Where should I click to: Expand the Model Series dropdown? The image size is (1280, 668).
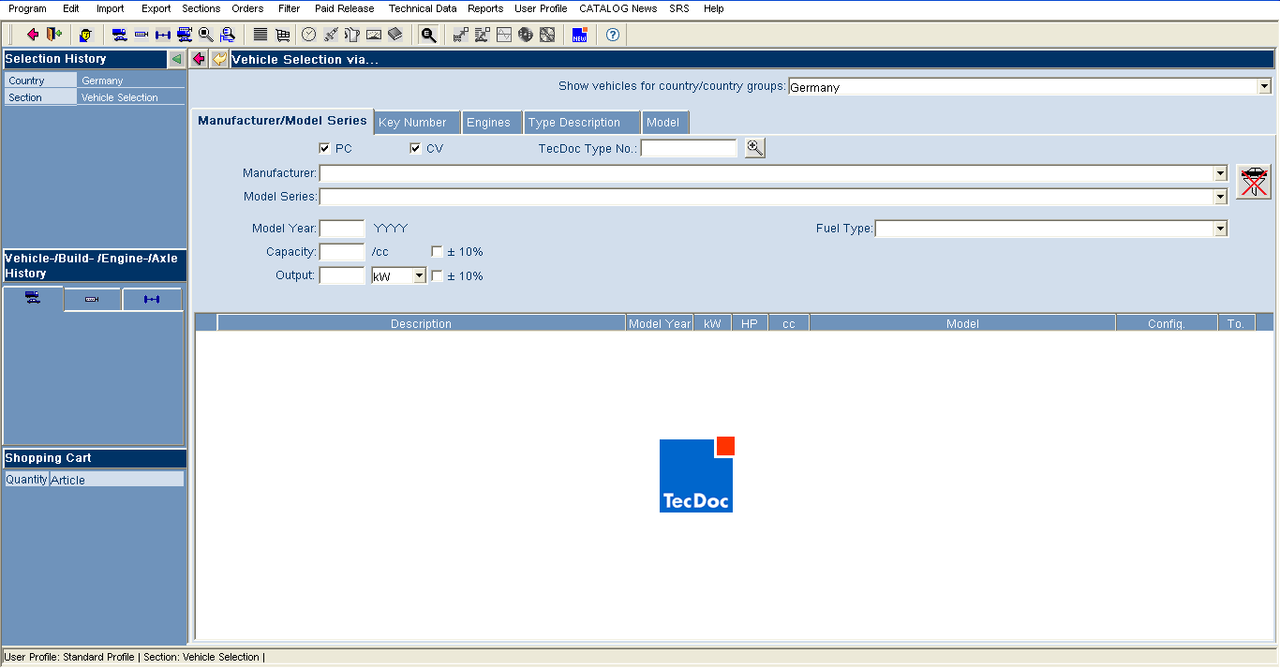click(1220, 196)
